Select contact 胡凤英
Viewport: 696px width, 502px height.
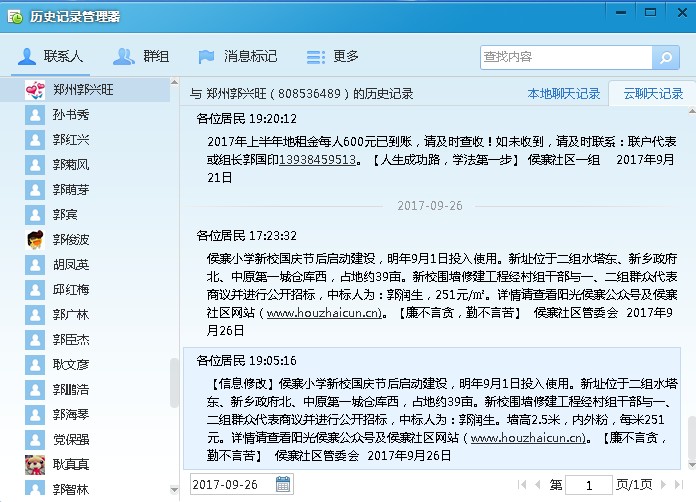pos(85,265)
